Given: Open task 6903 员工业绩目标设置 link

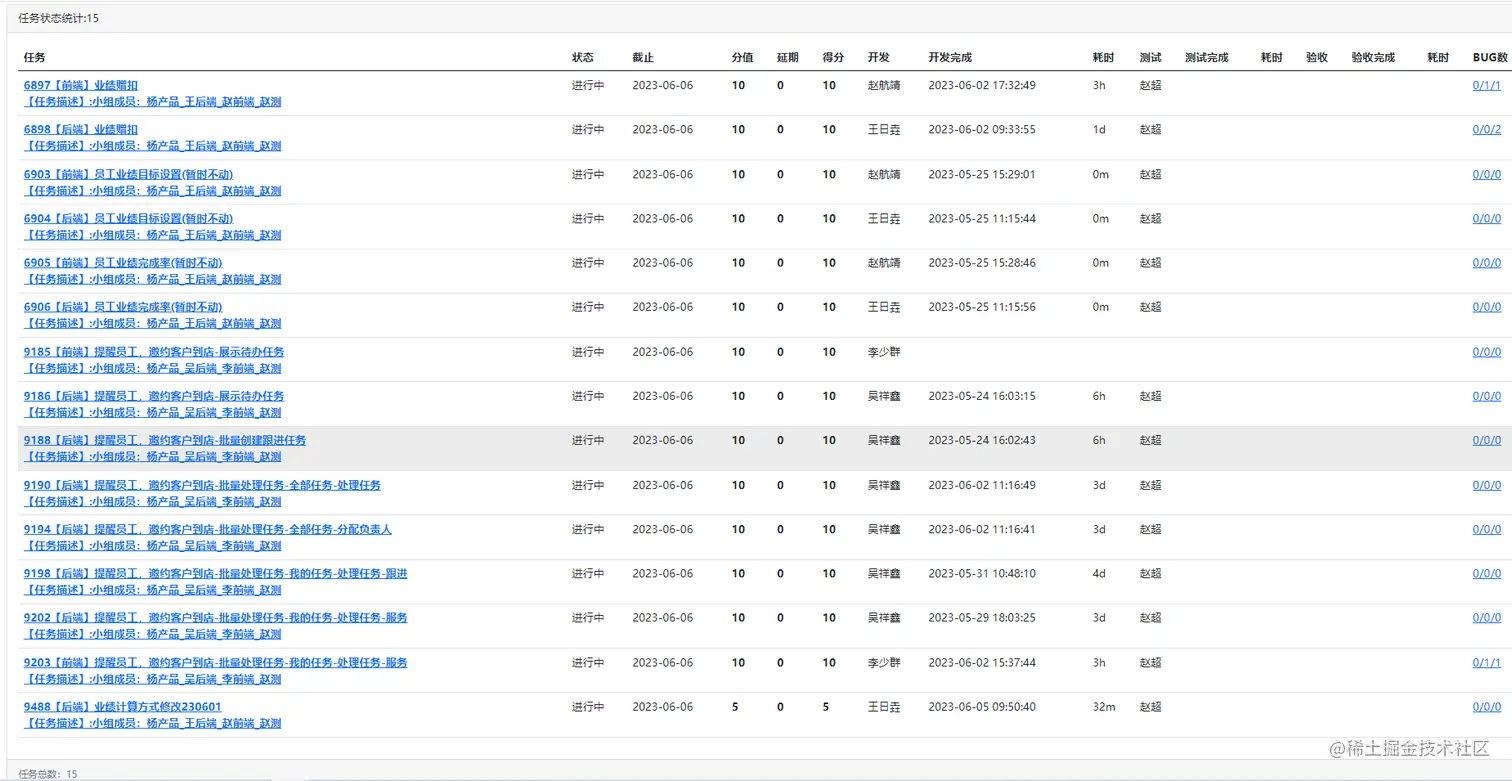Looking at the screenshot, I should pos(128,174).
